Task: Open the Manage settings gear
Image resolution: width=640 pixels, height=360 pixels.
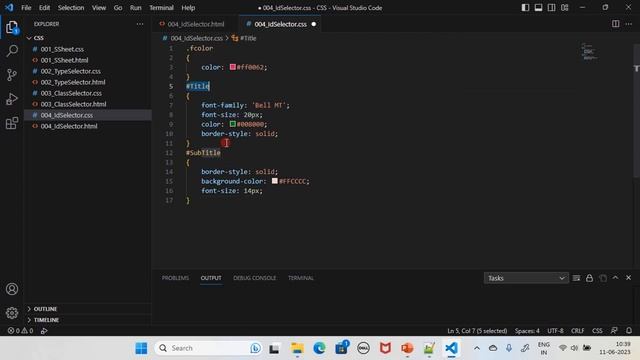Action: (x=12, y=313)
